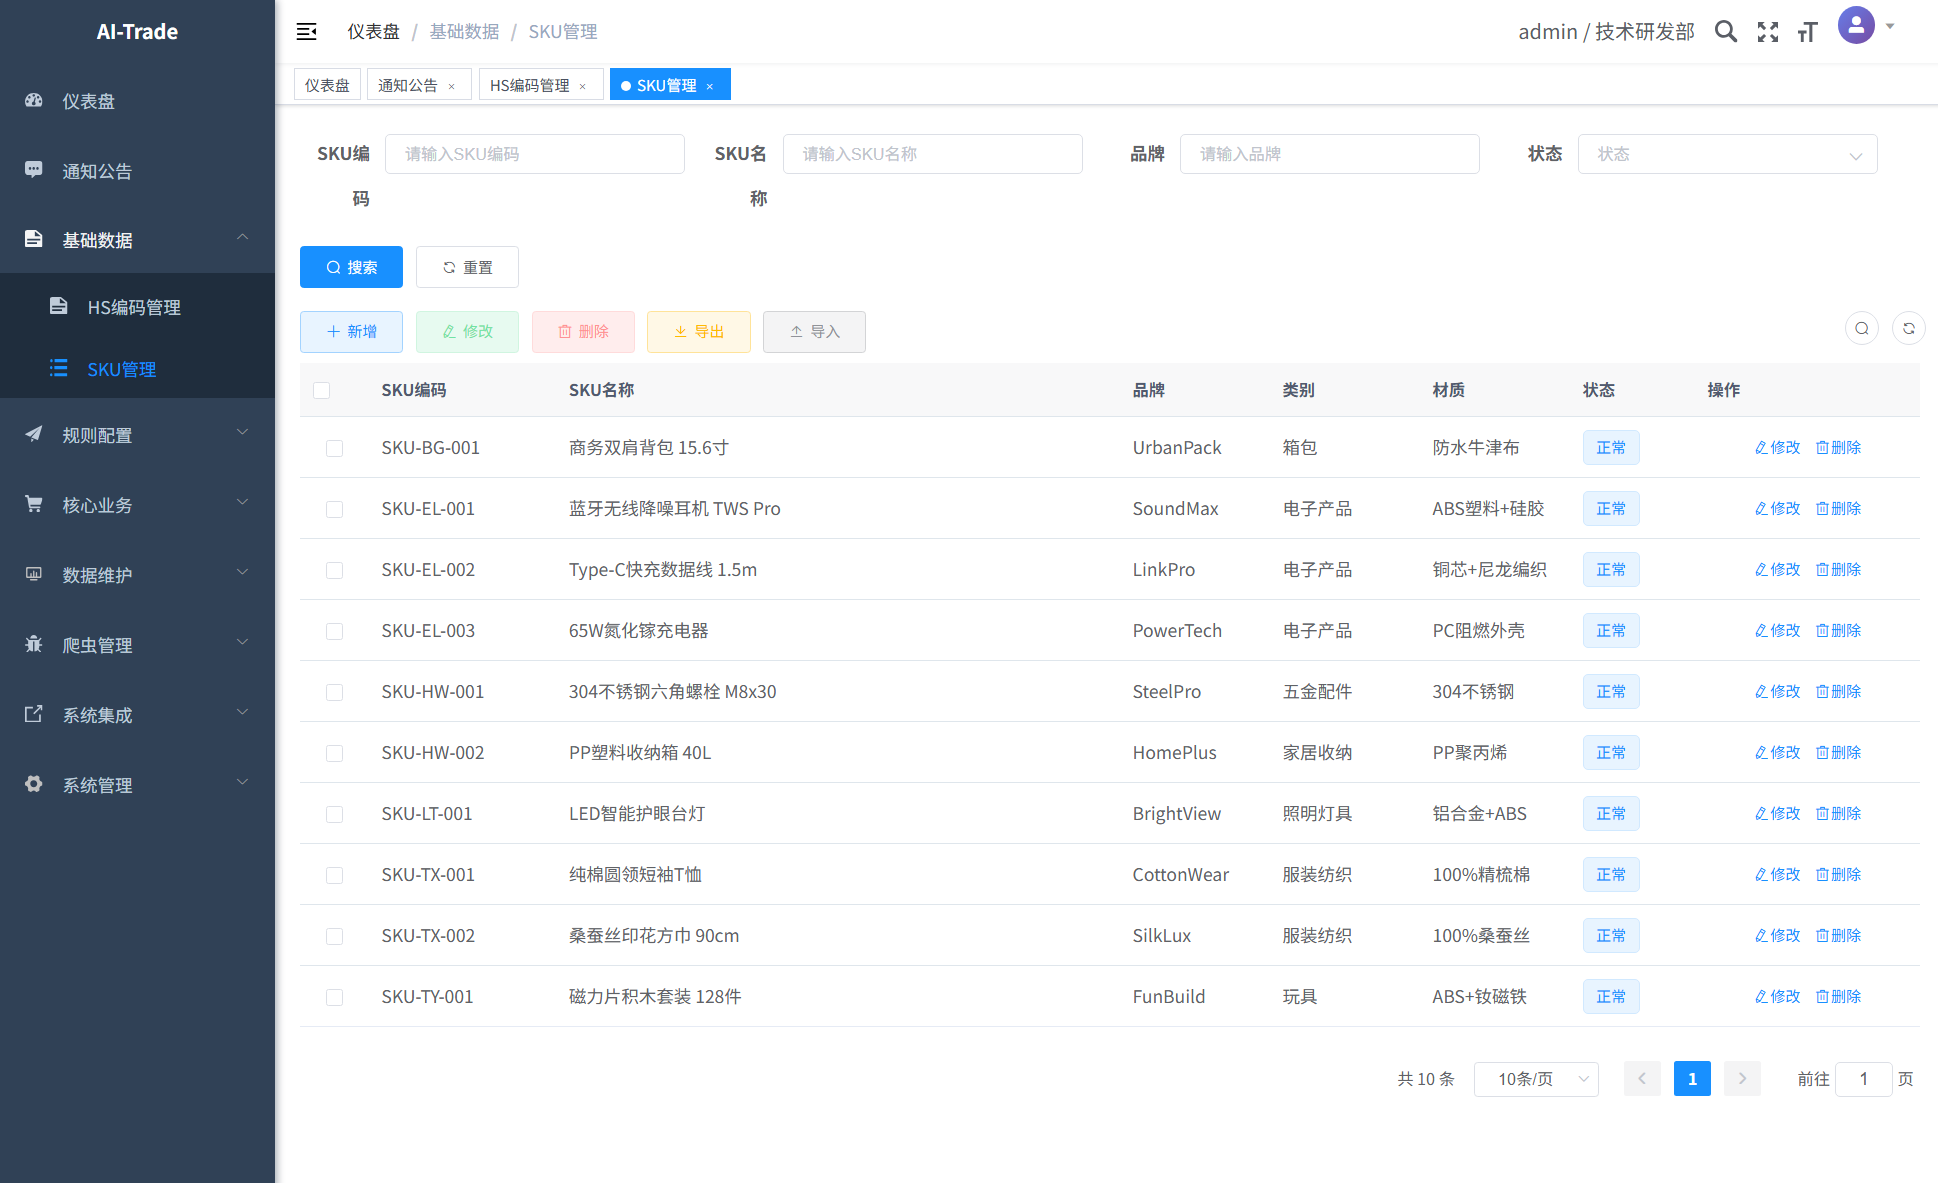Click the 导入 button

coord(814,332)
